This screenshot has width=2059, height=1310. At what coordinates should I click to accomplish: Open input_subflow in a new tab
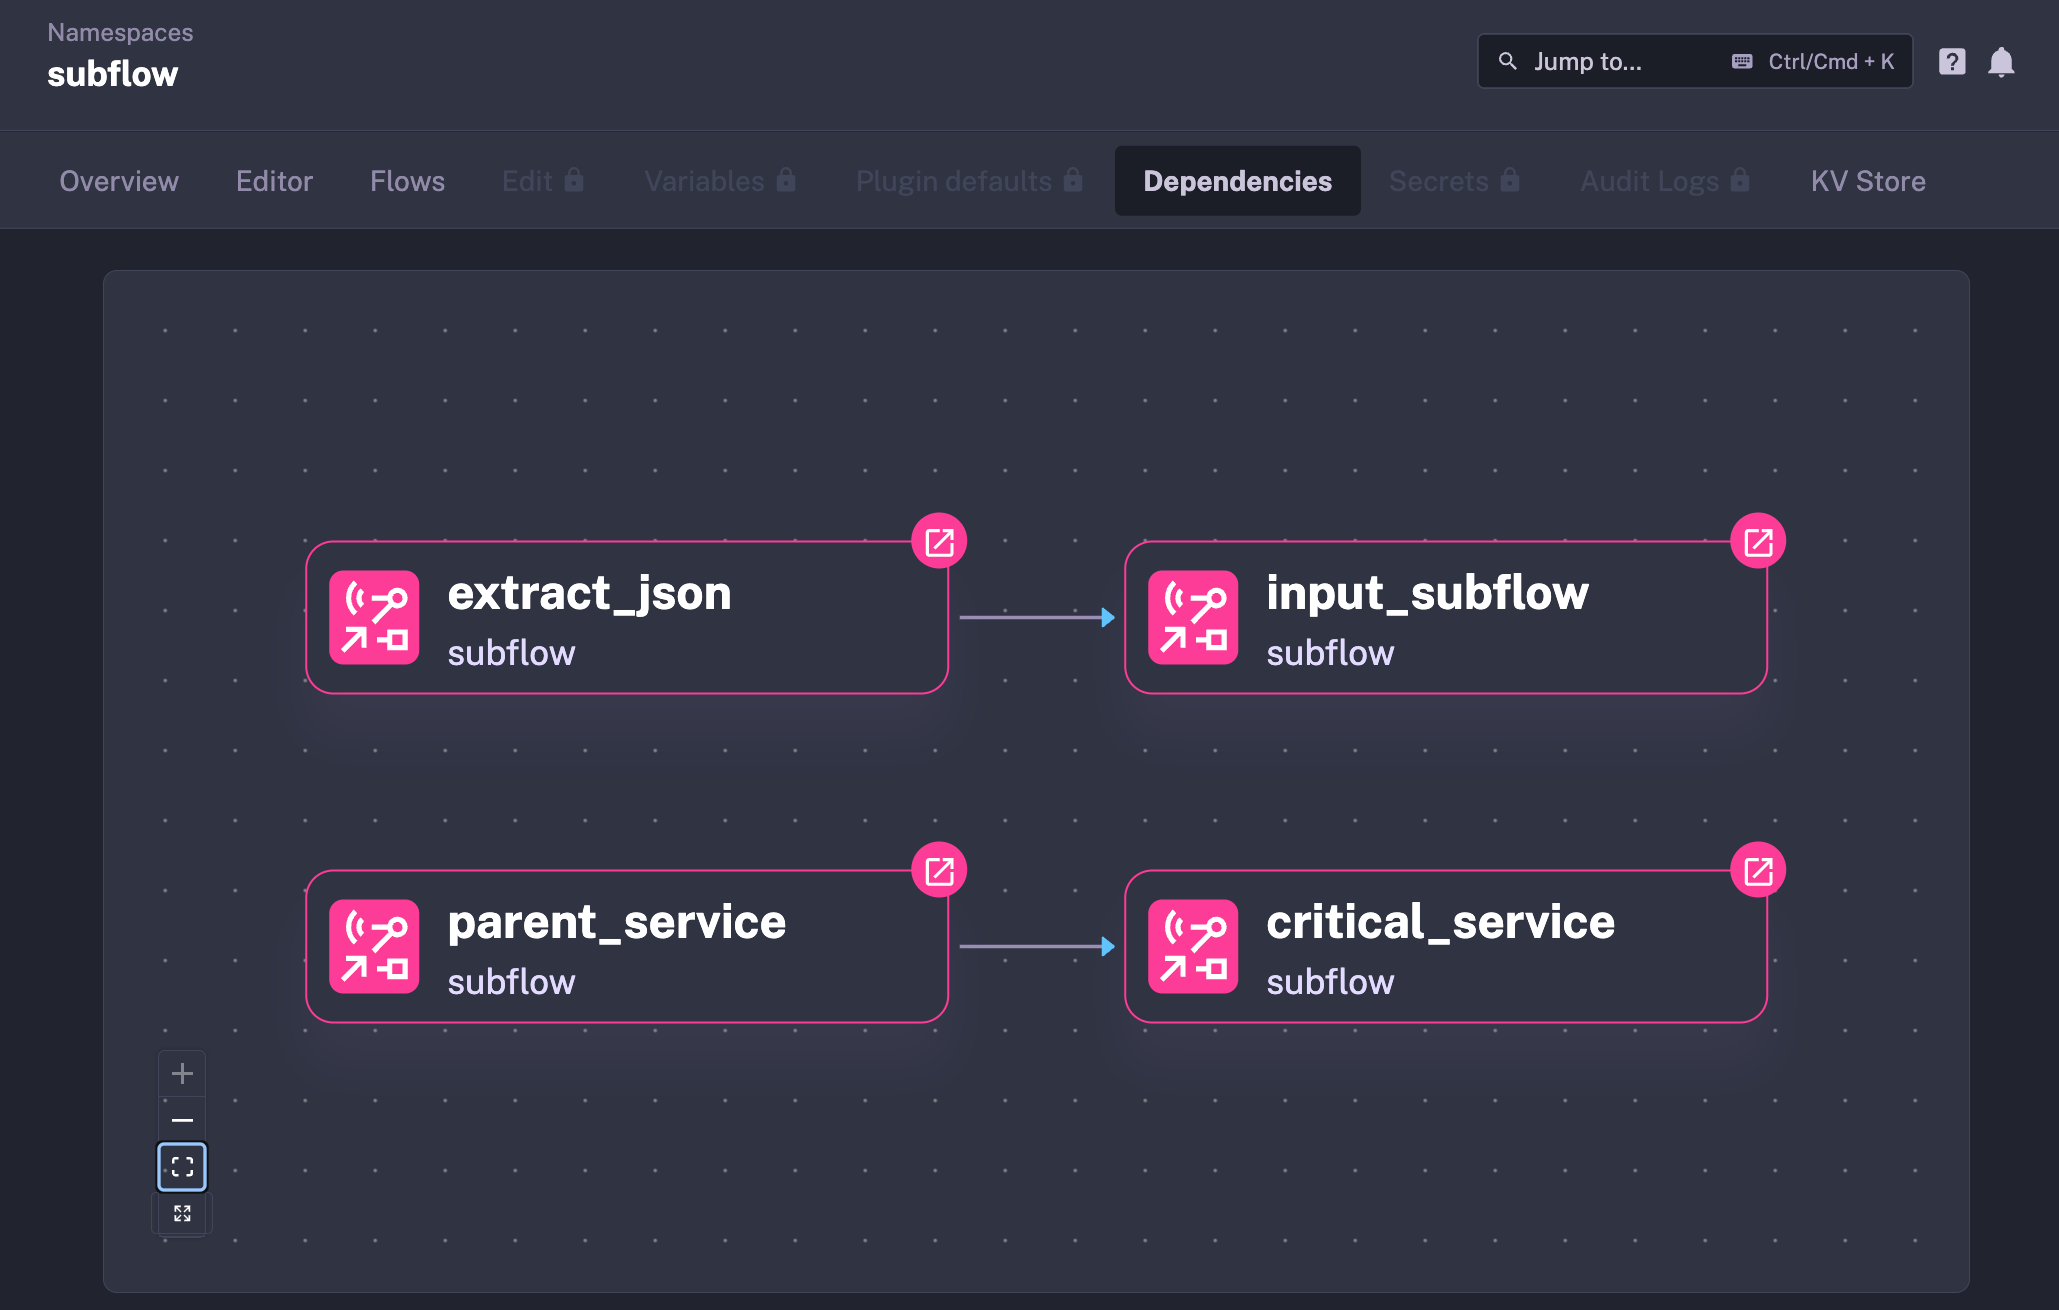click(x=1757, y=540)
